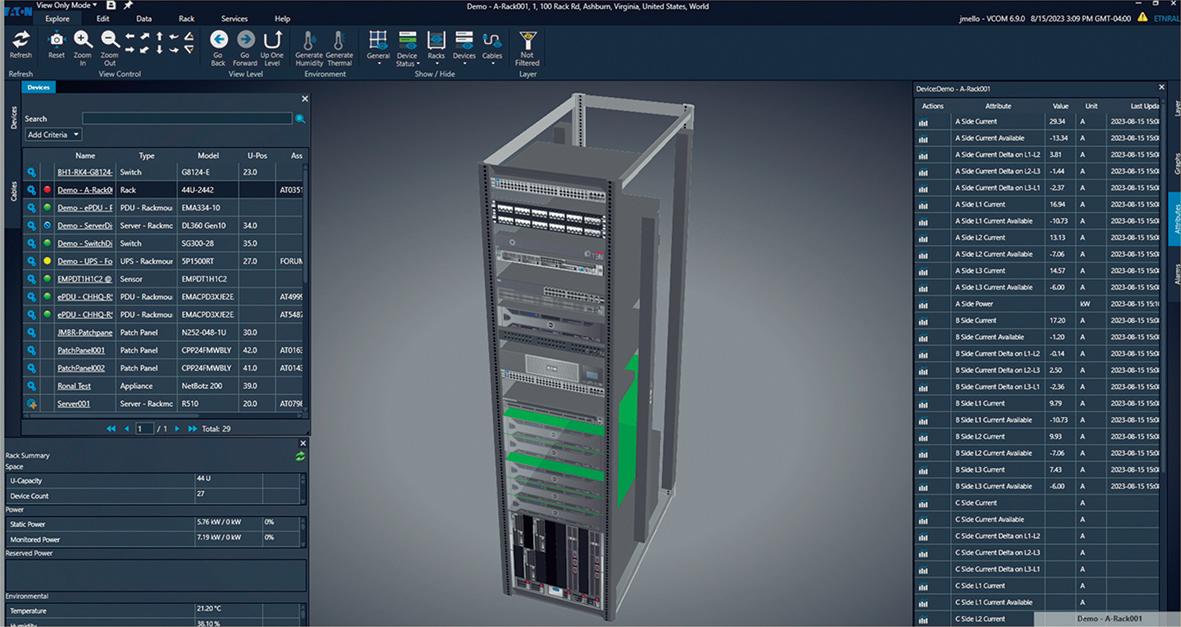Open the Help ribbon tab
The height and width of the screenshot is (627, 1181).
282,19
